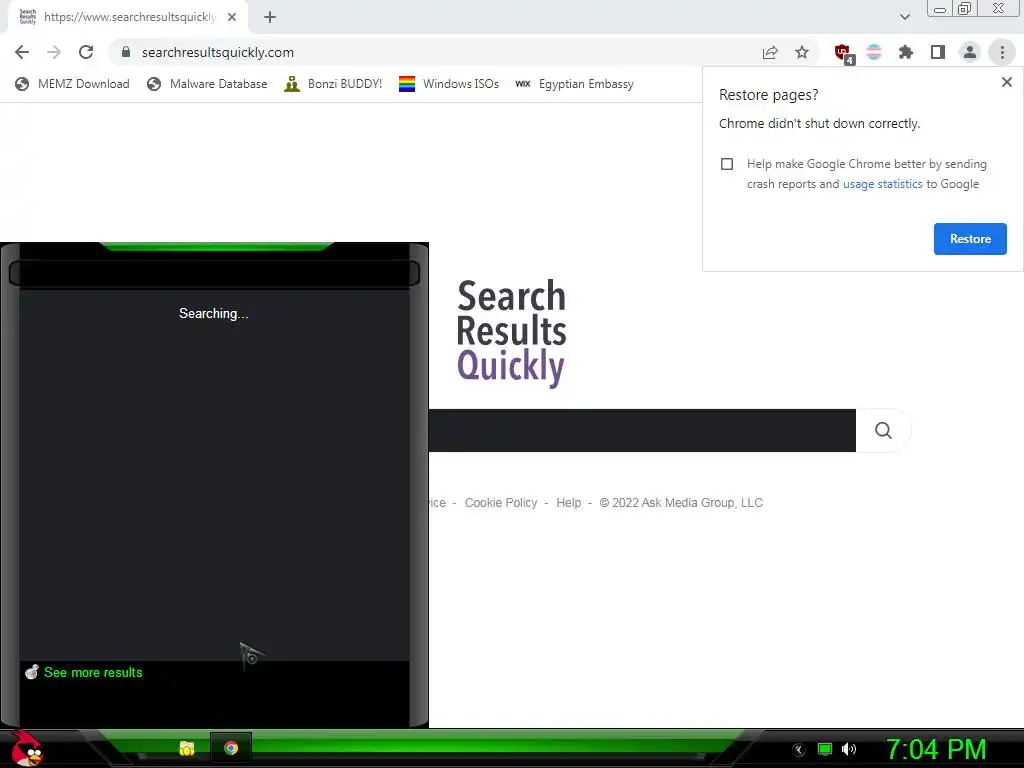Open the file explorer taskbar icon
The height and width of the screenshot is (768, 1024).
pyautogui.click(x=187, y=748)
